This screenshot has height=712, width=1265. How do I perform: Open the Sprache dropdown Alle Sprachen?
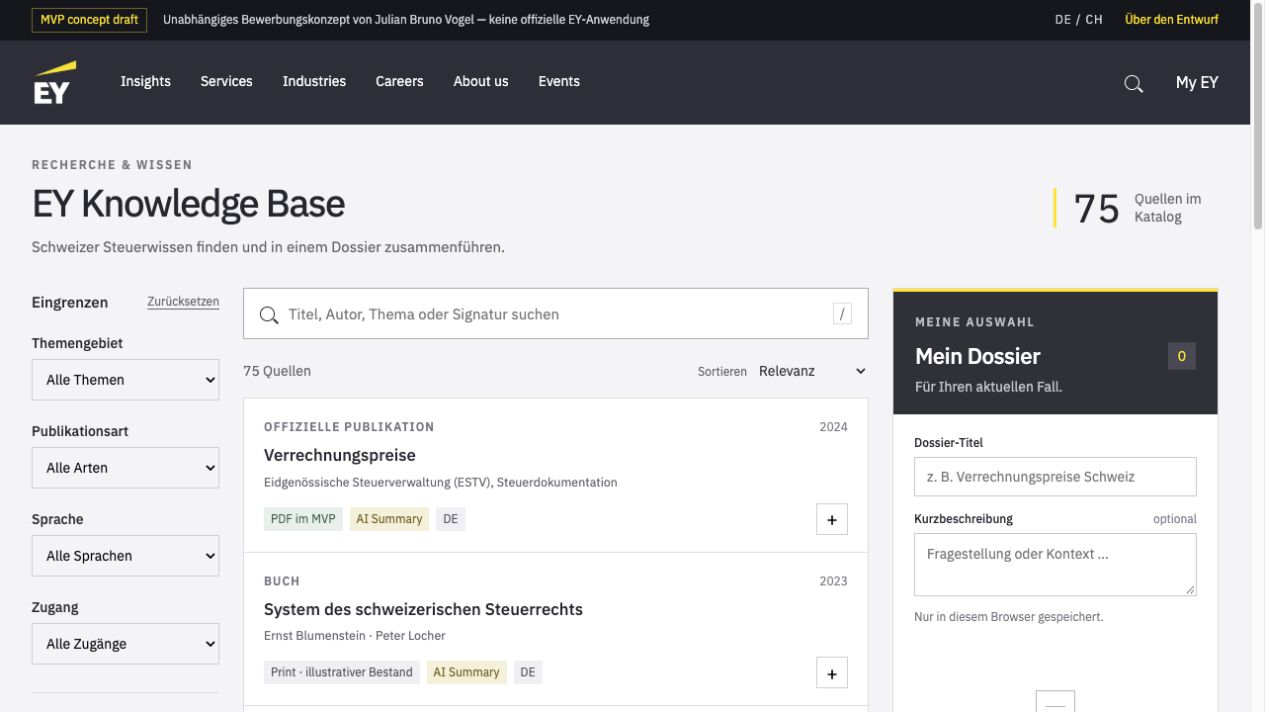[125, 556]
